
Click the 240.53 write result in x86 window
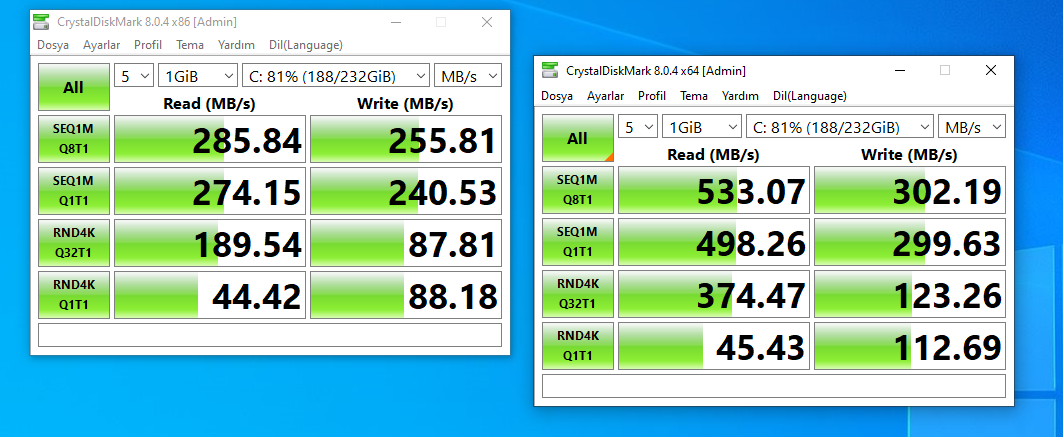click(x=405, y=191)
